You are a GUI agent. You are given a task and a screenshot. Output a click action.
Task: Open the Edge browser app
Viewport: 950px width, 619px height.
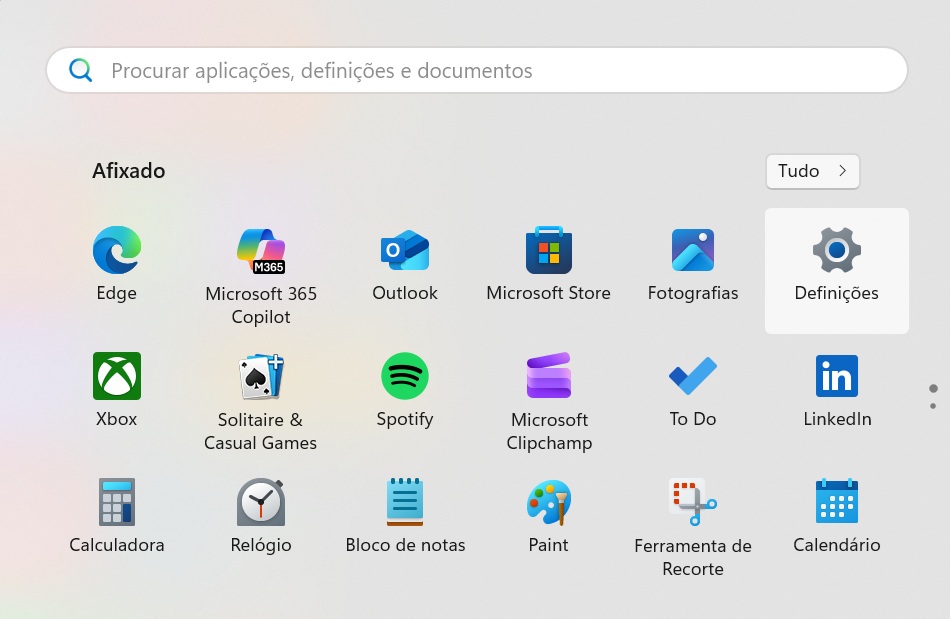click(116, 251)
